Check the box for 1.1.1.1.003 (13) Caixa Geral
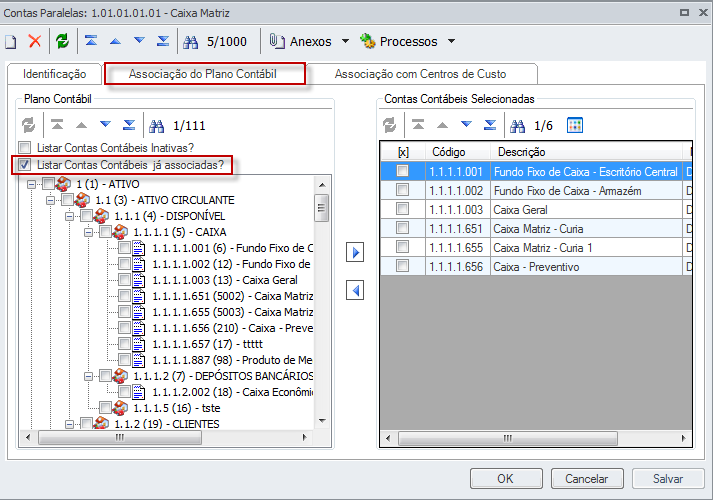Image resolution: width=713 pixels, height=500 pixels. click(124, 280)
